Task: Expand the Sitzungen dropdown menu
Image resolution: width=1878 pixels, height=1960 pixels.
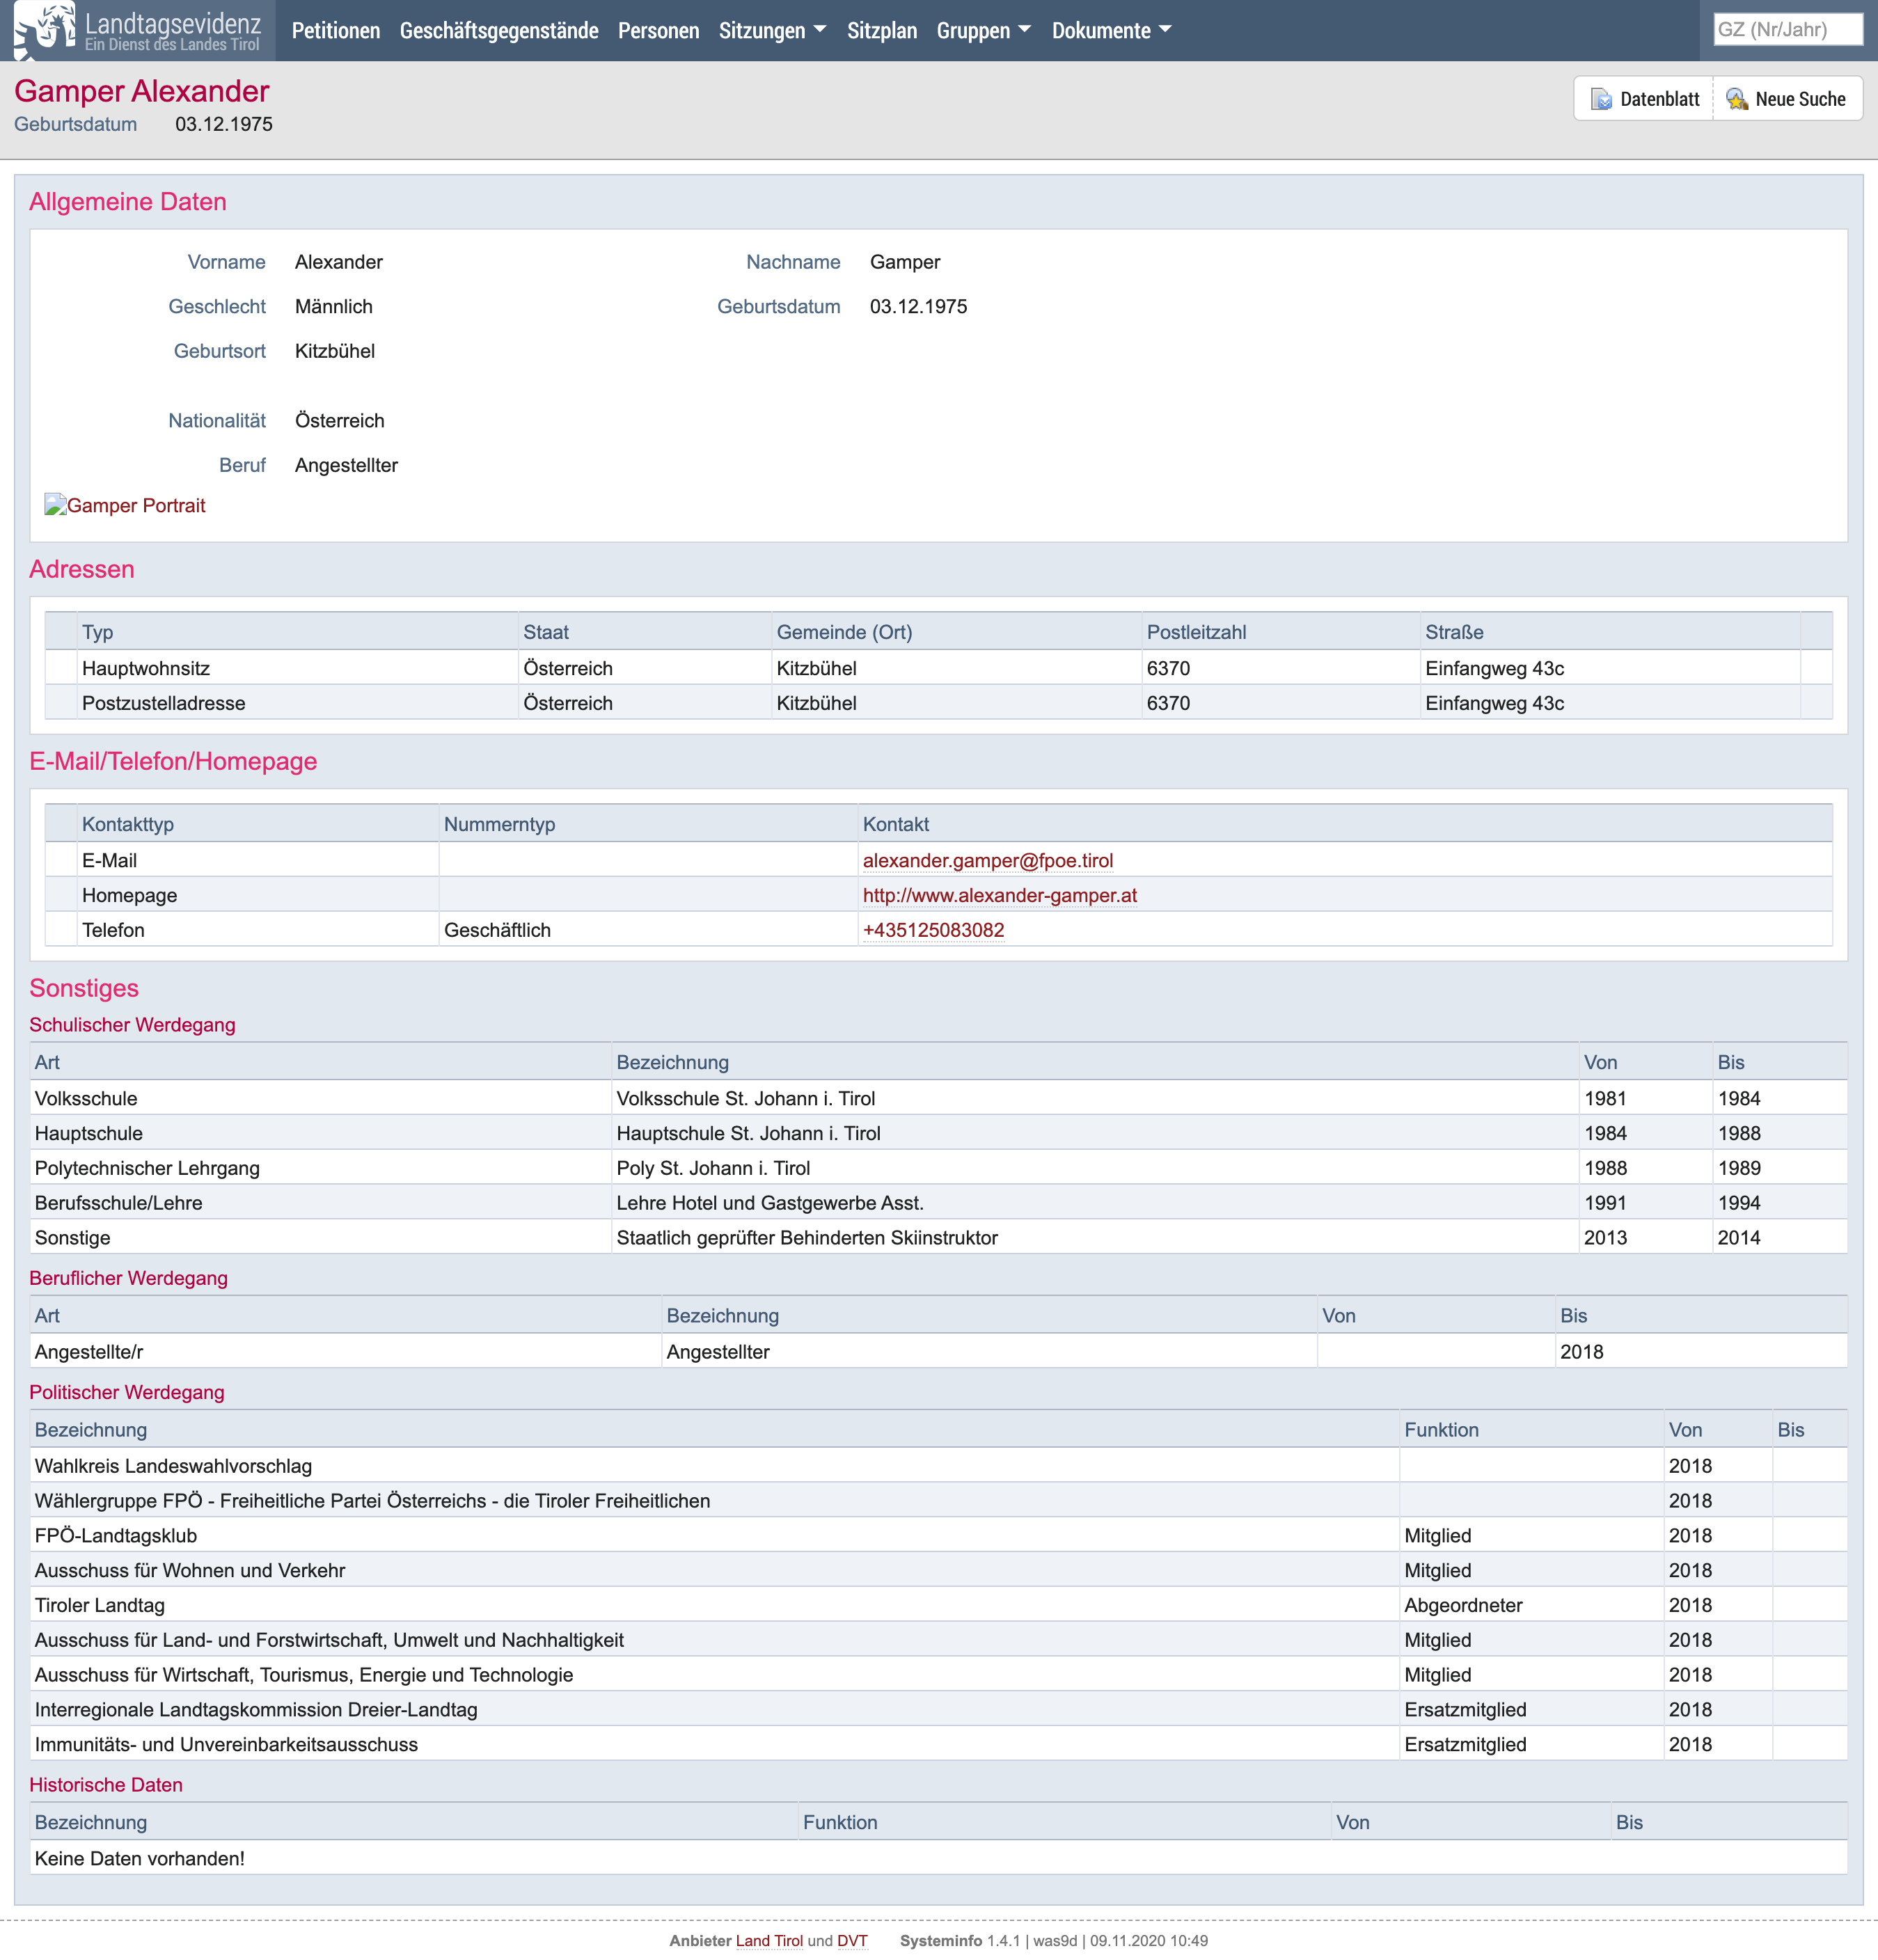Action: (x=772, y=30)
